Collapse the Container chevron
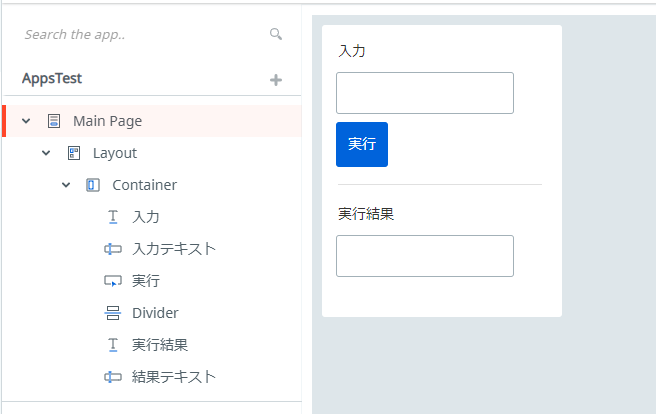 click(x=66, y=185)
